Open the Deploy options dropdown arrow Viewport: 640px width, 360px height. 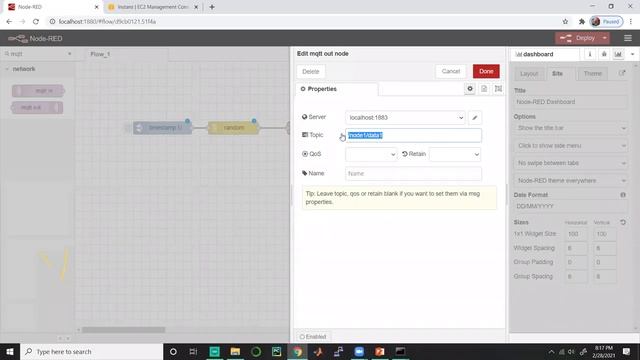(604, 38)
